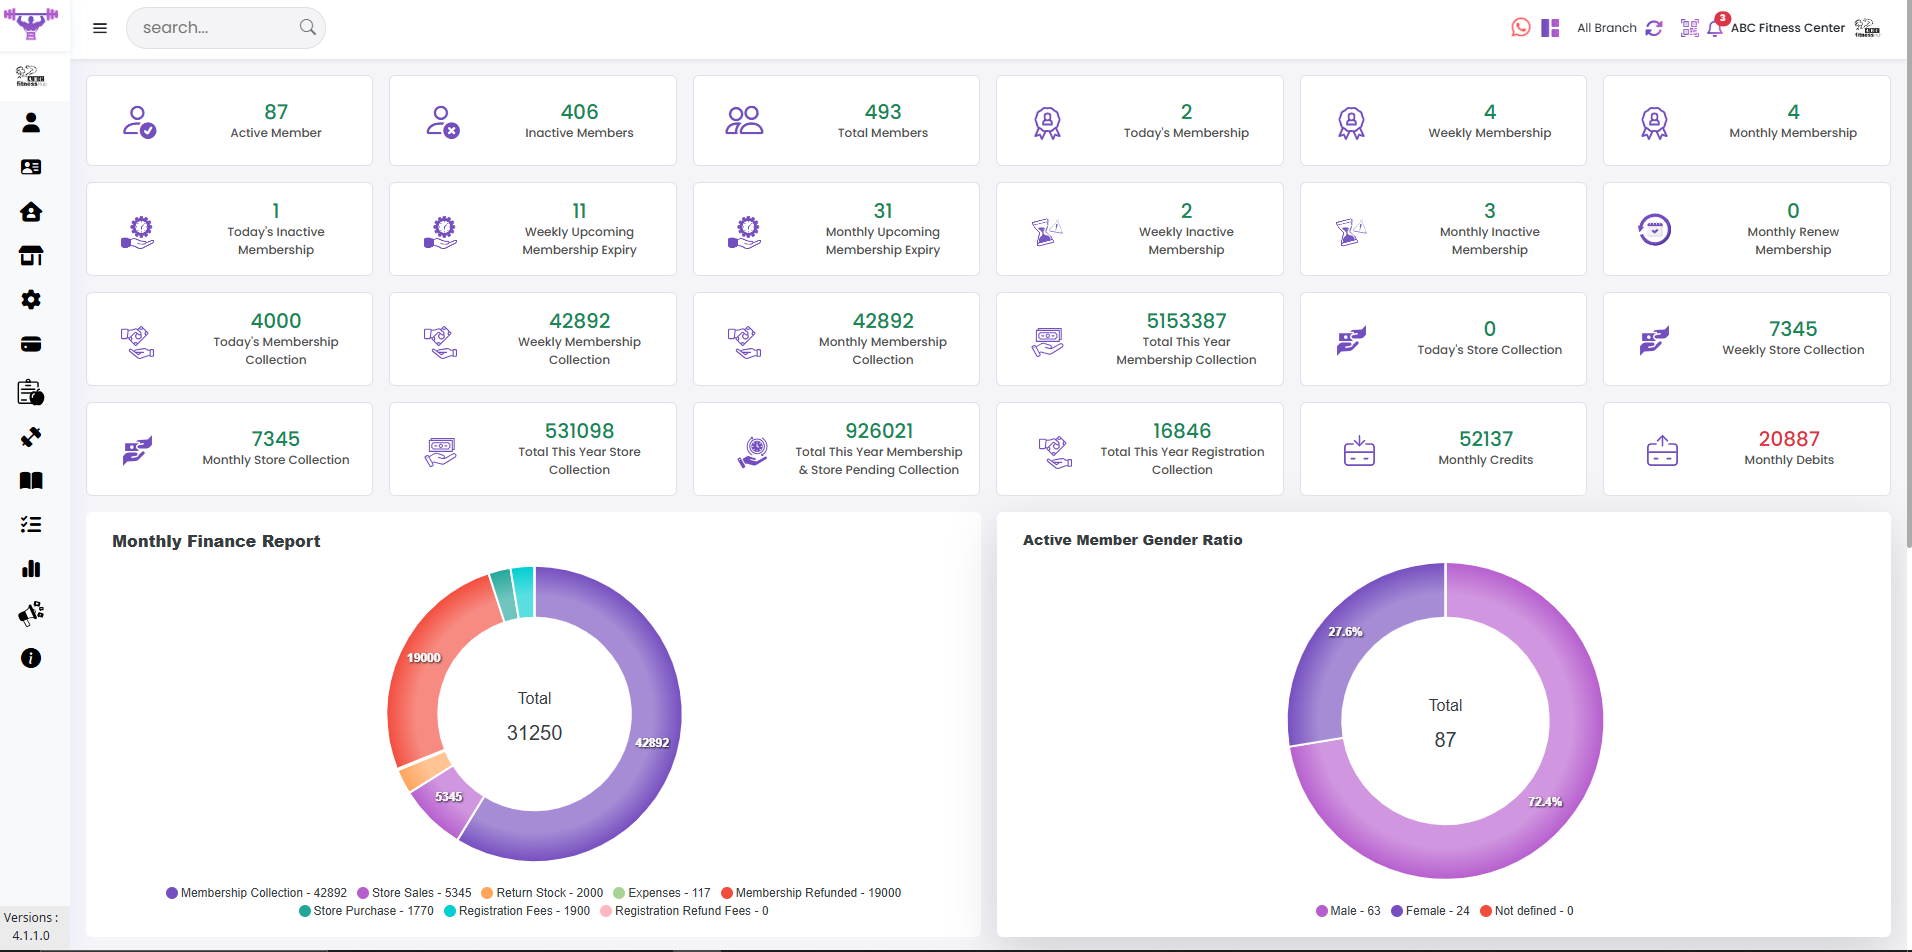Click the Monthly Debits card

click(x=1746, y=449)
